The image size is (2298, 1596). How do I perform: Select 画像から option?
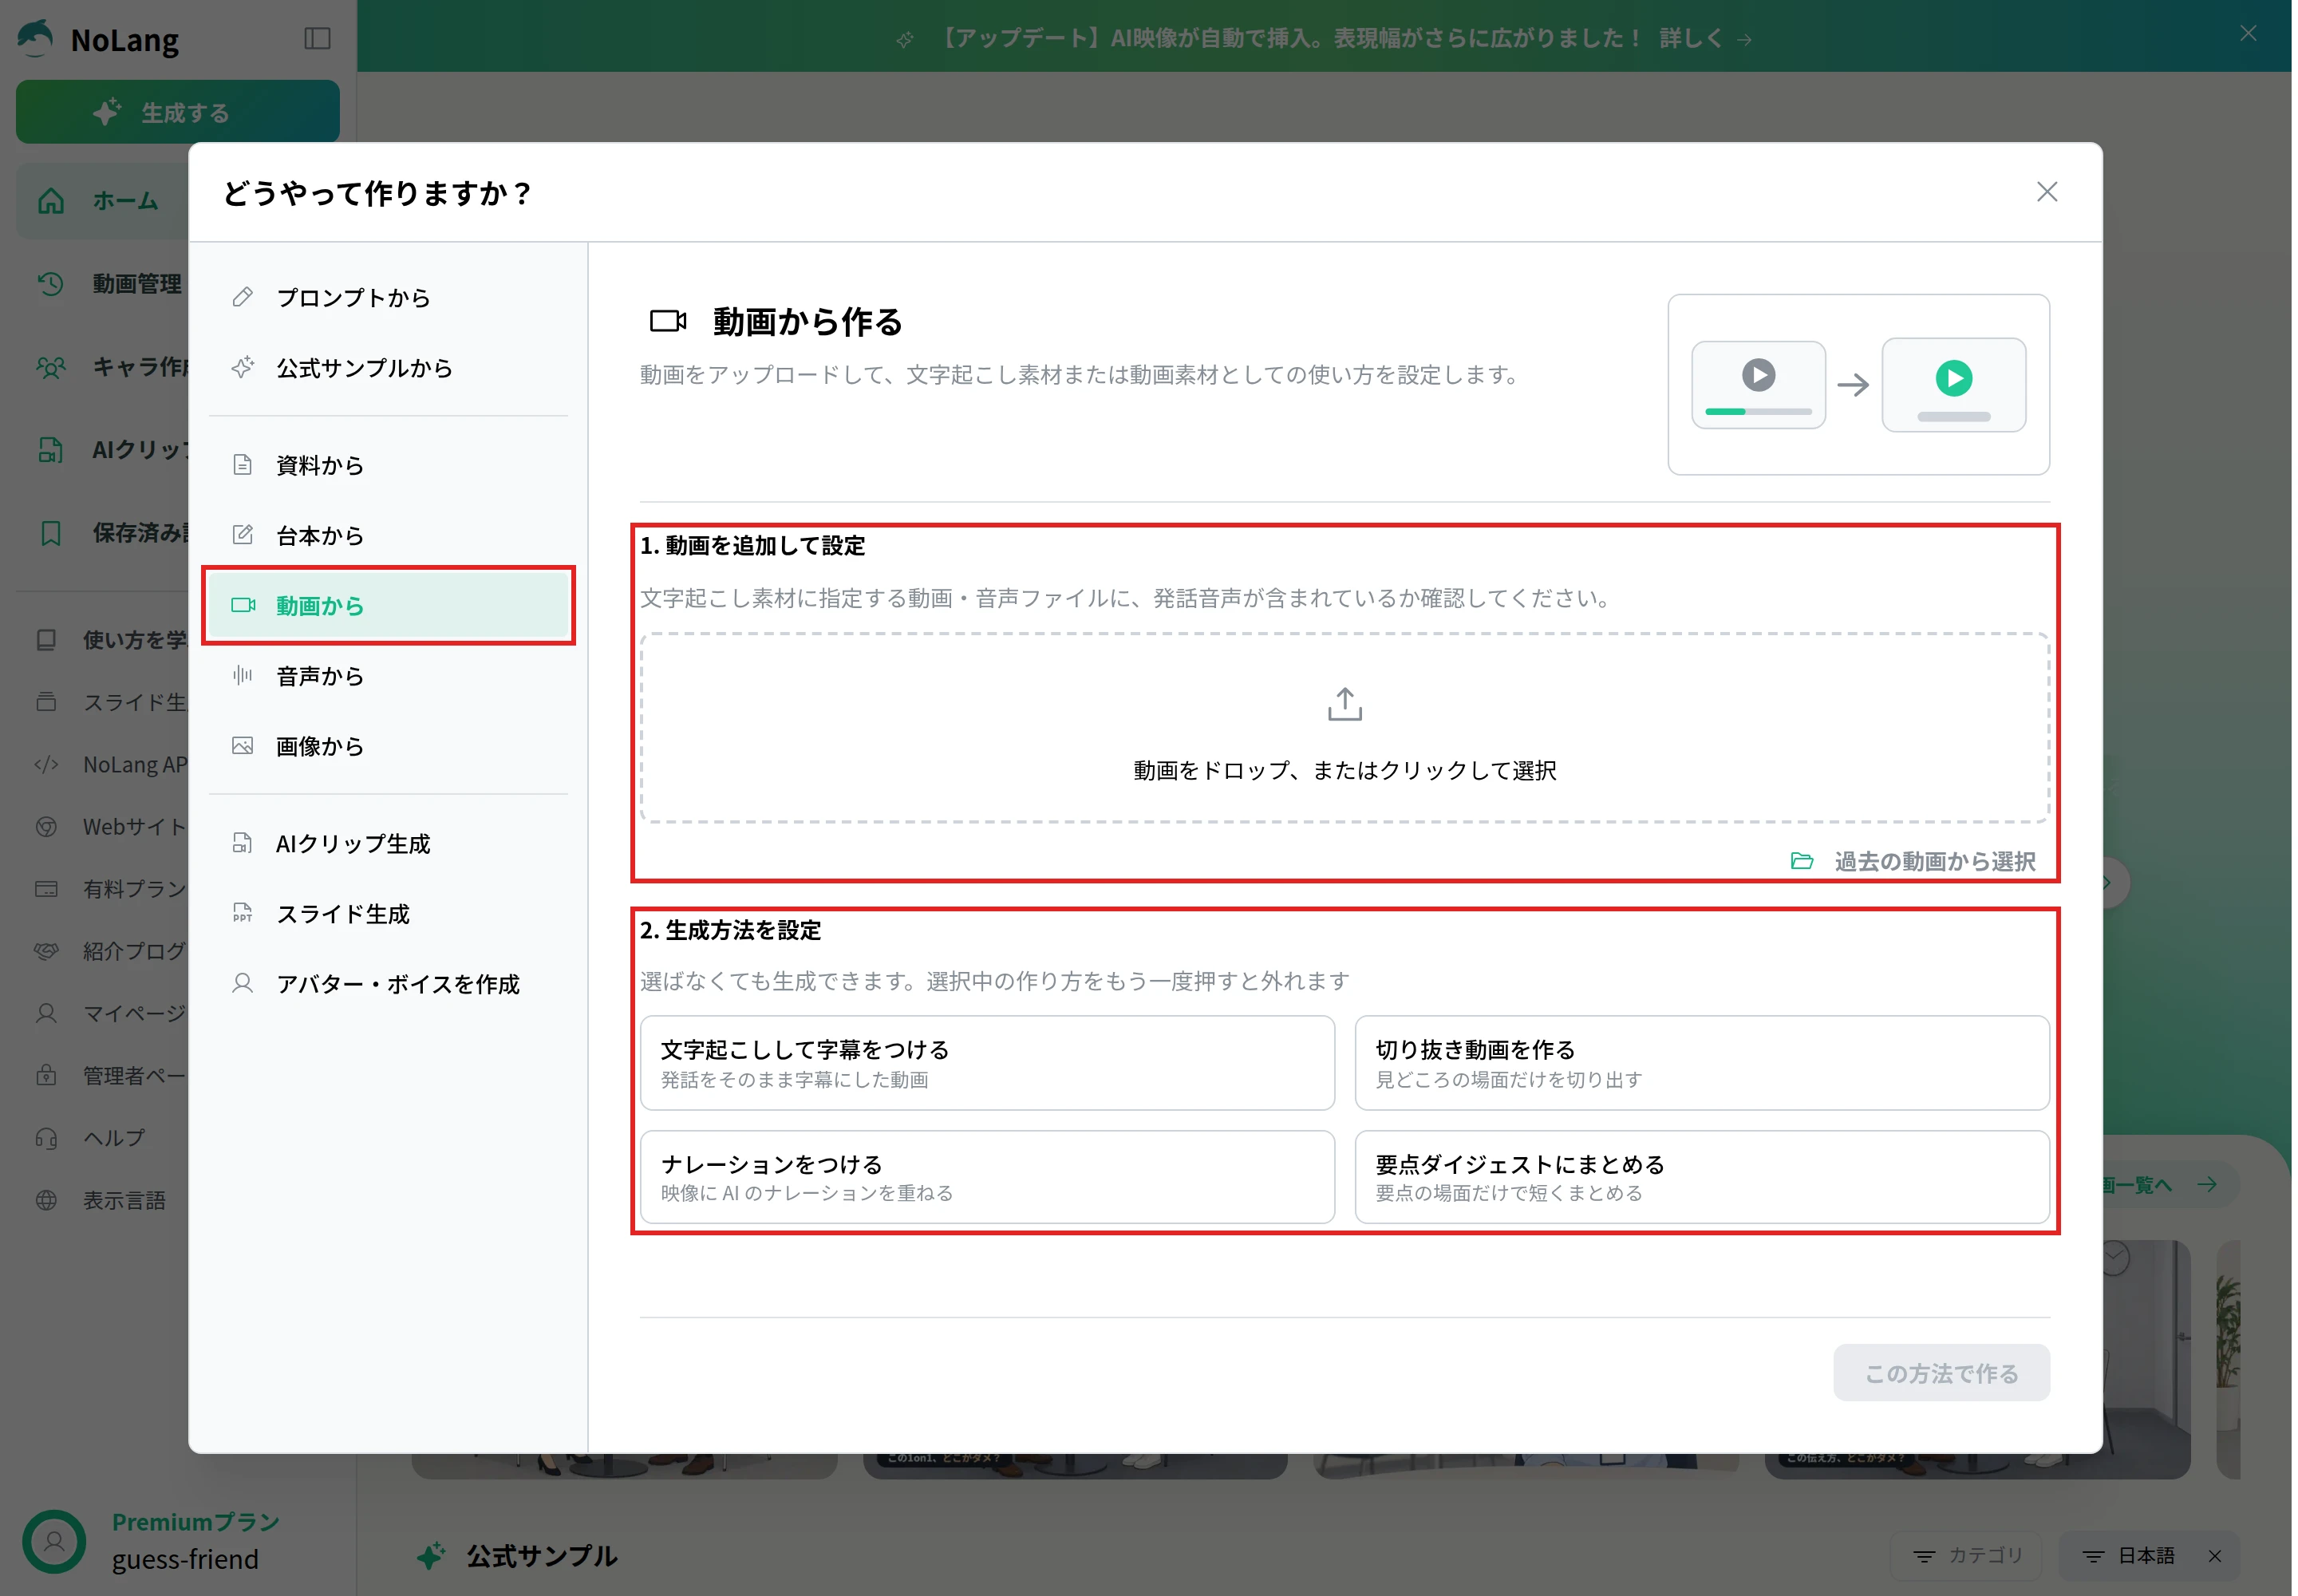click(x=388, y=745)
